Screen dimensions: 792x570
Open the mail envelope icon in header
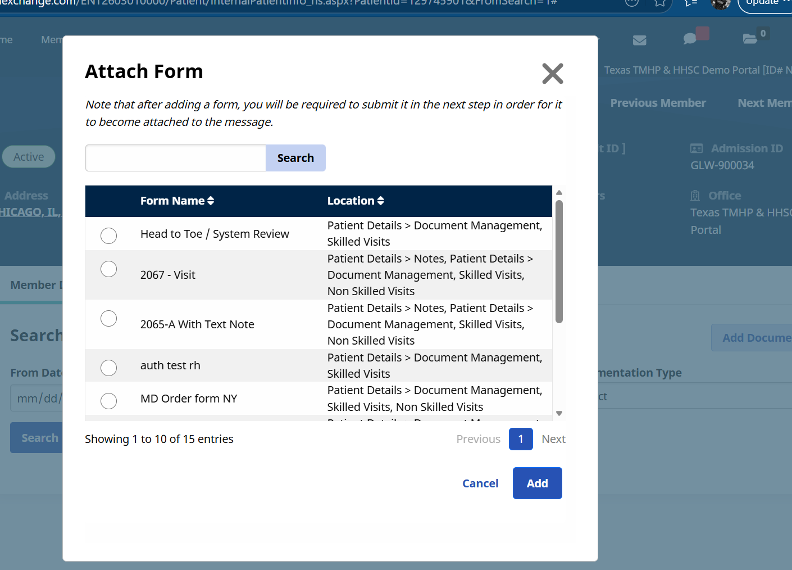[x=639, y=40]
